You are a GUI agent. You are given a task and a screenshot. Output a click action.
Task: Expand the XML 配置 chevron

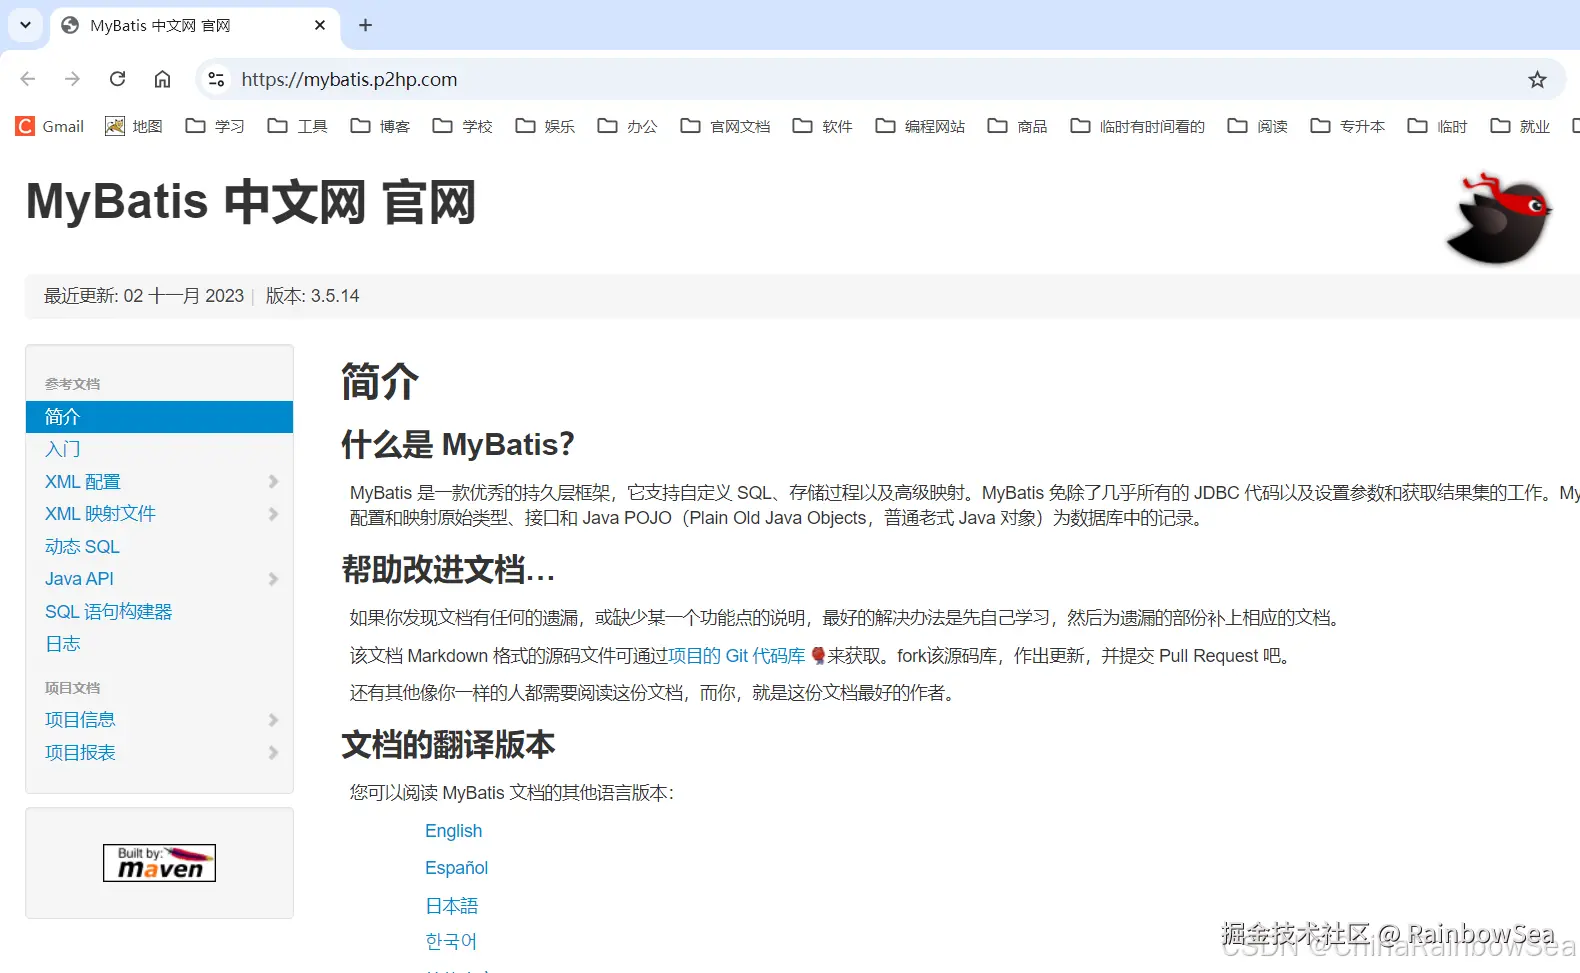pos(273,482)
